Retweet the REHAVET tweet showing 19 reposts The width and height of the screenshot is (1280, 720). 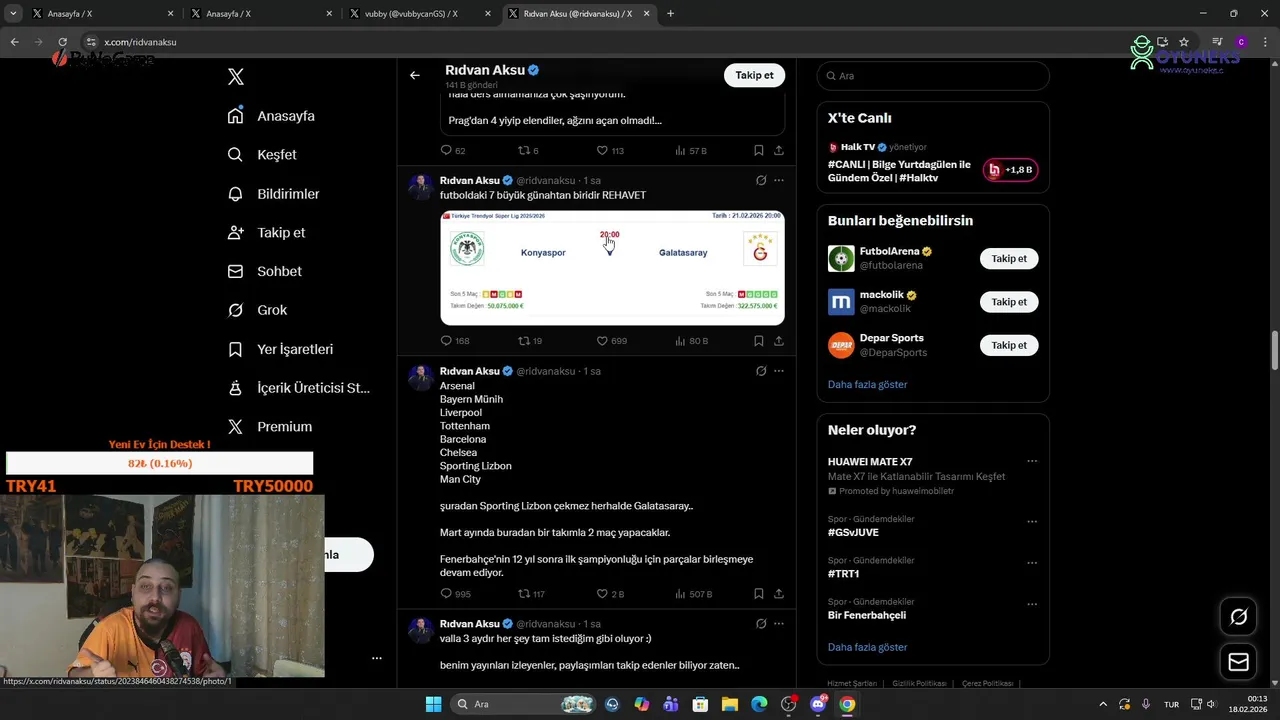coord(523,341)
